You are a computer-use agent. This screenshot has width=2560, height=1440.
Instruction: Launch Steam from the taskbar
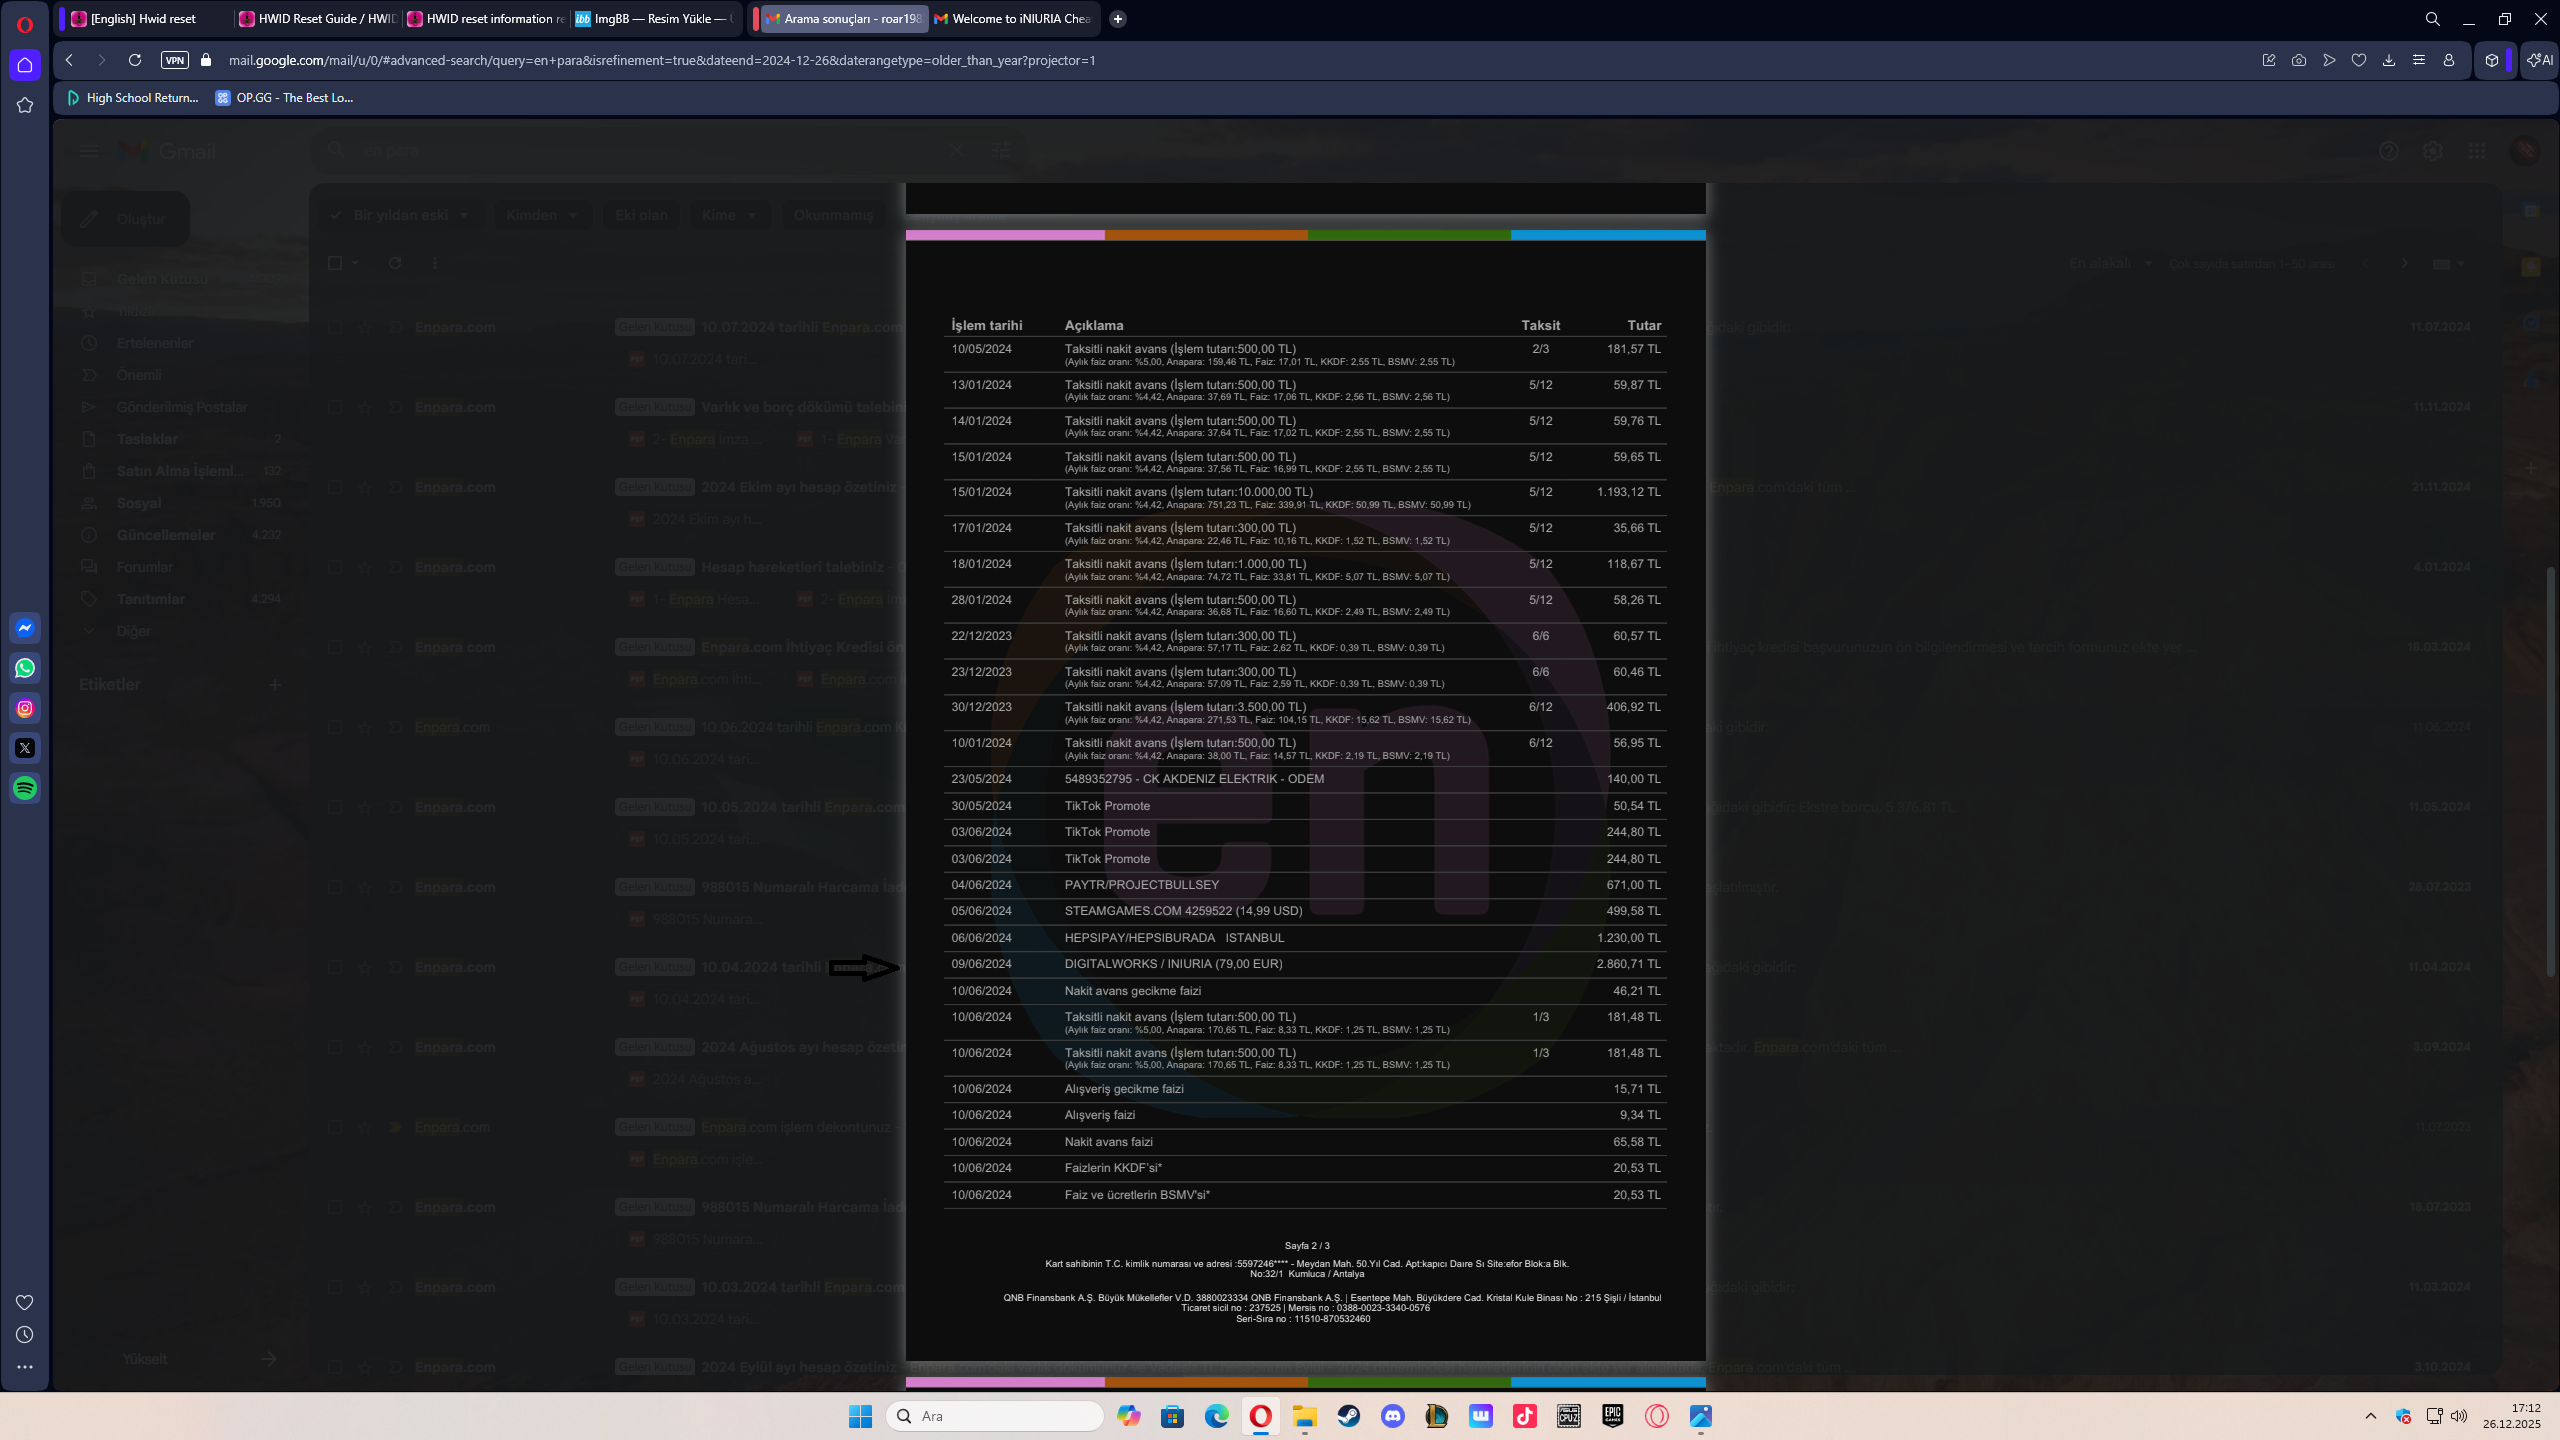(1349, 1416)
